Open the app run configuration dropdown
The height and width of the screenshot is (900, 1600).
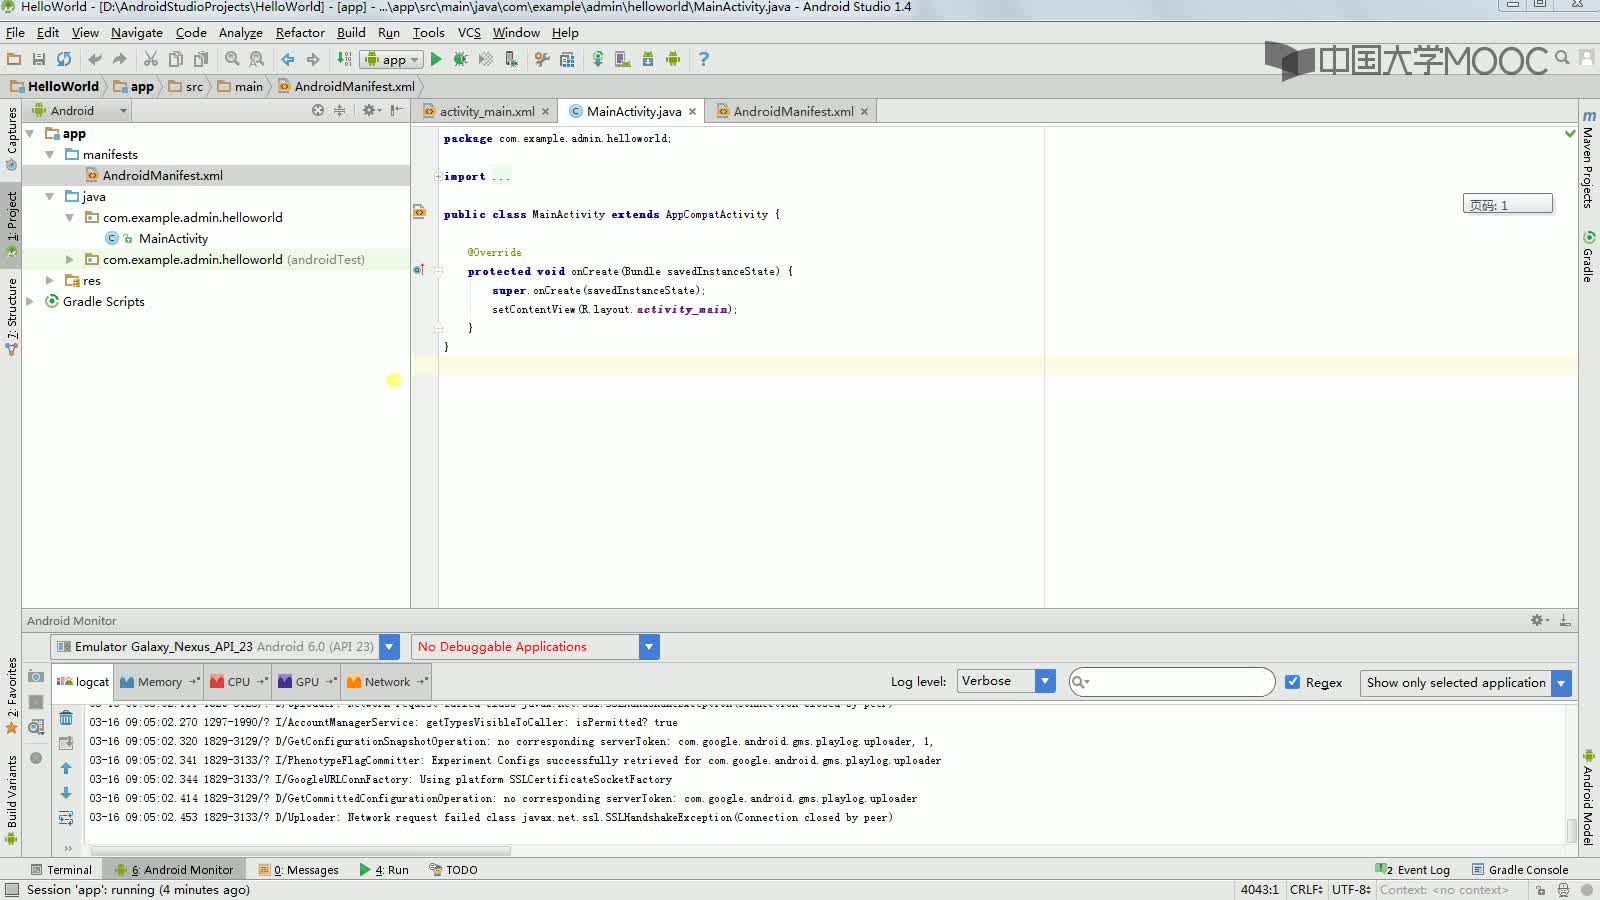tap(392, 59)
